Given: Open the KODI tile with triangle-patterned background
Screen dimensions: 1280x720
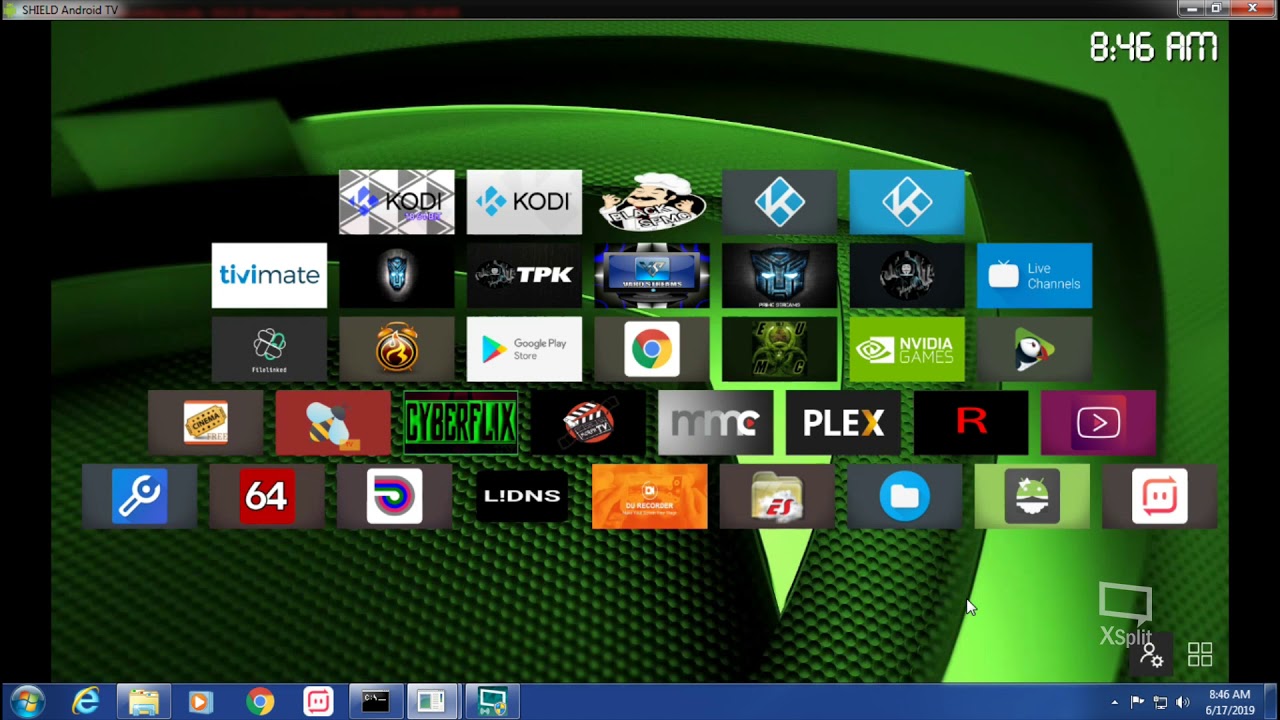Looking at the screenshot, I should click(396, 202).
